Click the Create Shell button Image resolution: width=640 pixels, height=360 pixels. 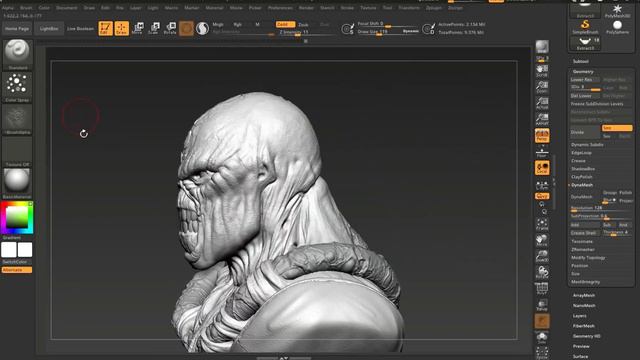pos(585,233)
